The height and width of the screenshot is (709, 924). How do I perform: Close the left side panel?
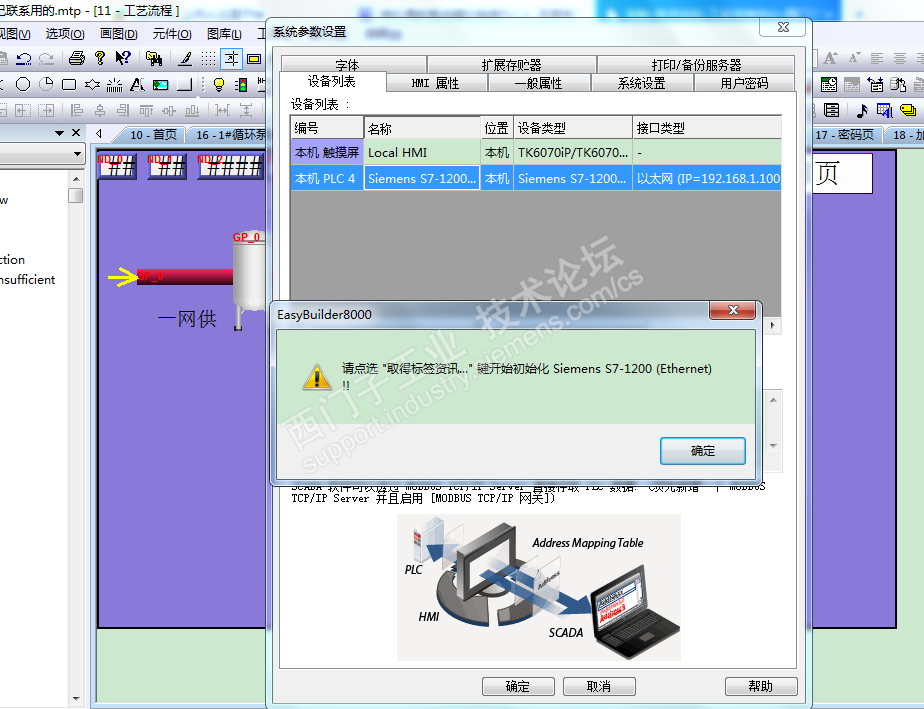tap(76, 133)
